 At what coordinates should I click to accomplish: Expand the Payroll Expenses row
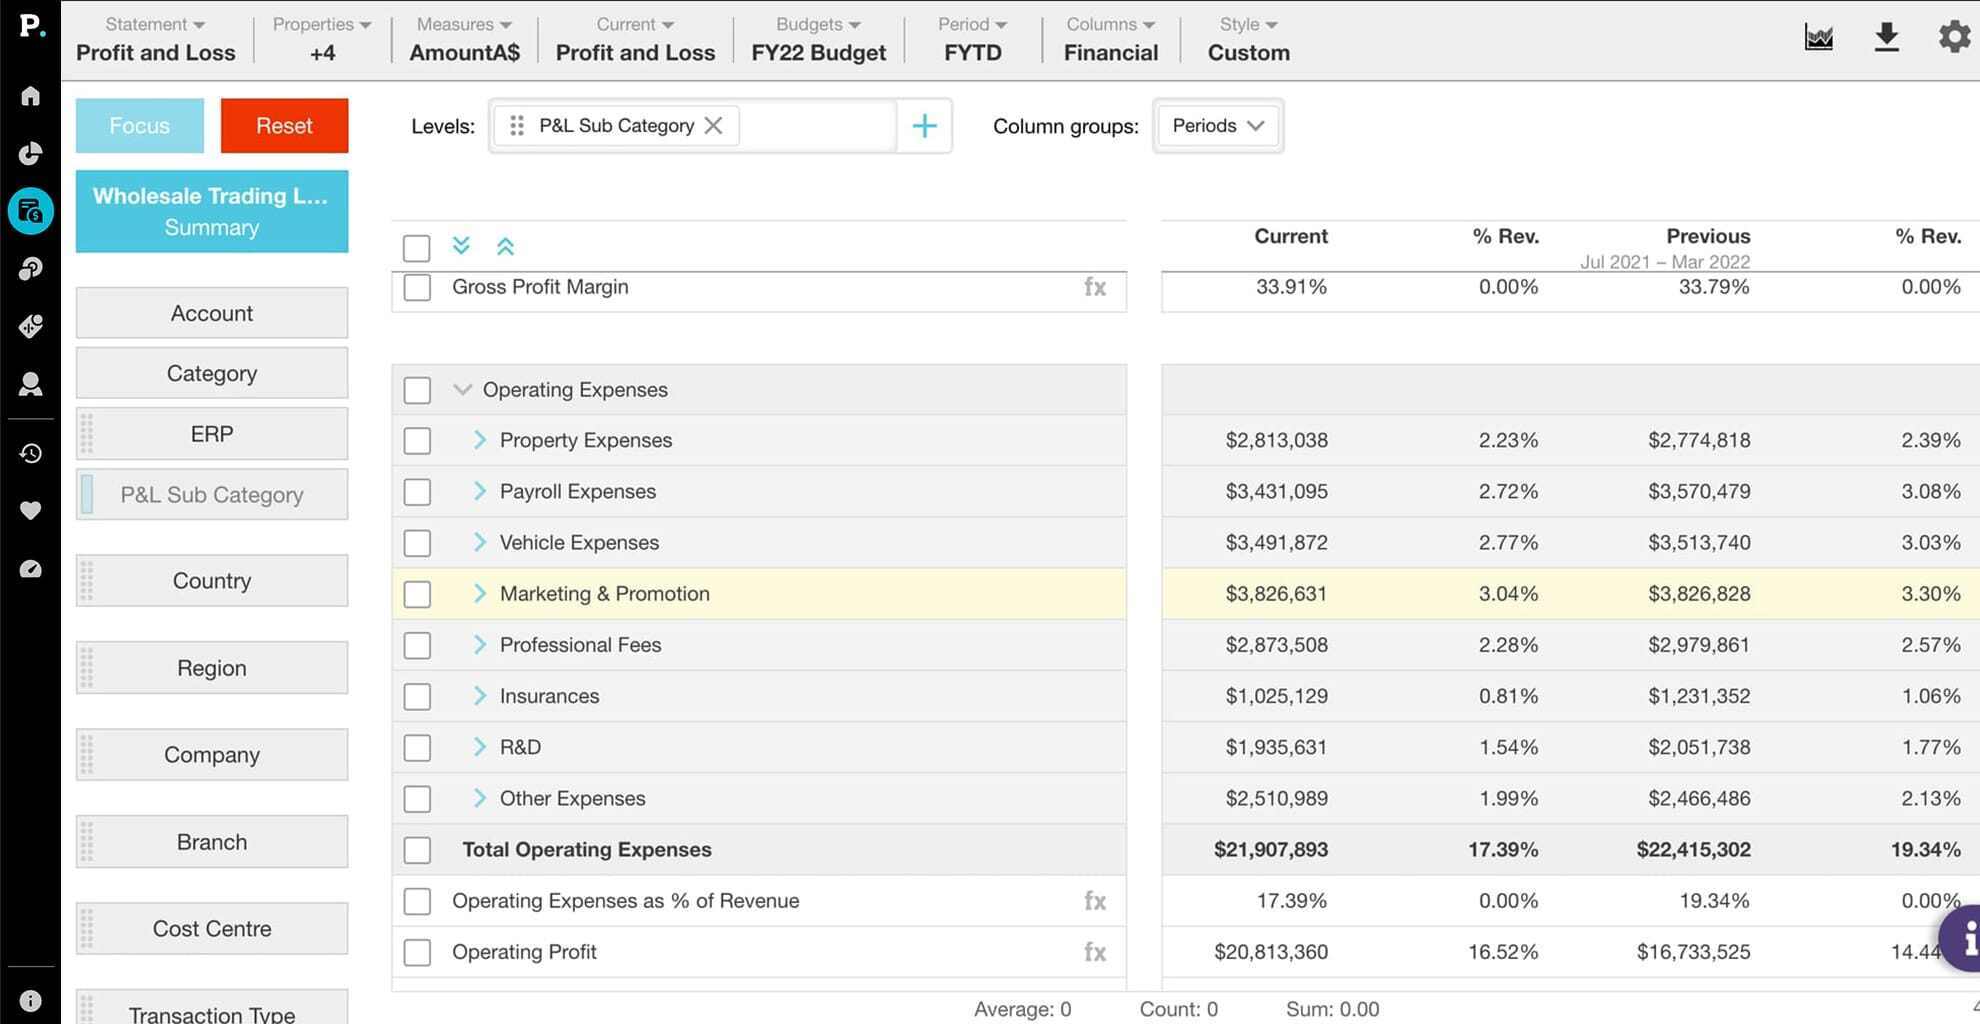(480, 491)
